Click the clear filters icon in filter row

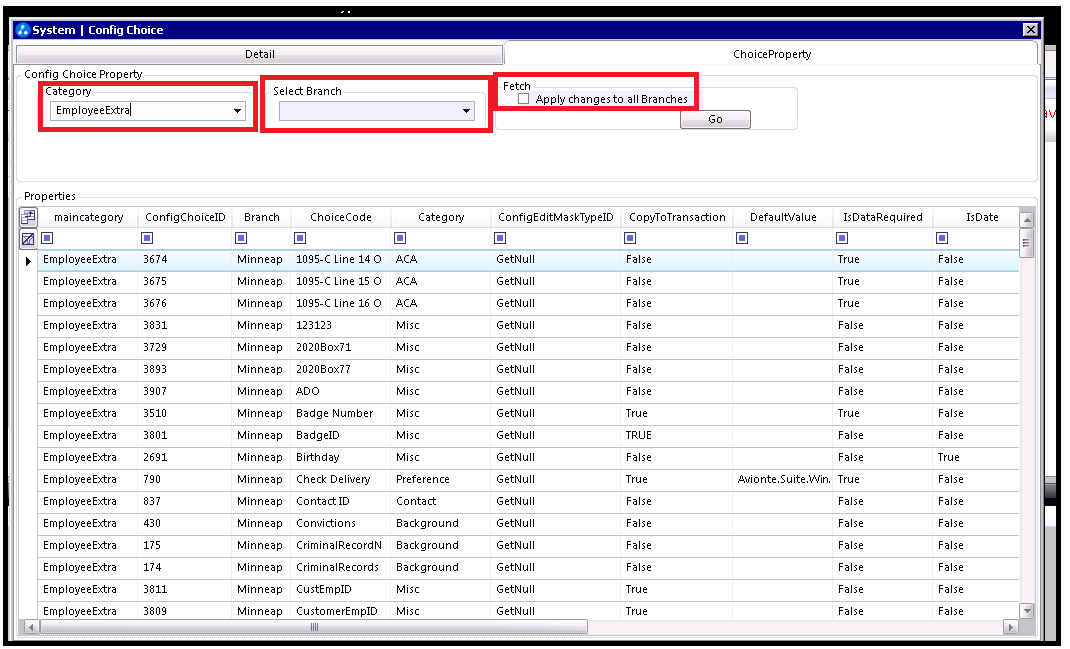pos(28,239)
